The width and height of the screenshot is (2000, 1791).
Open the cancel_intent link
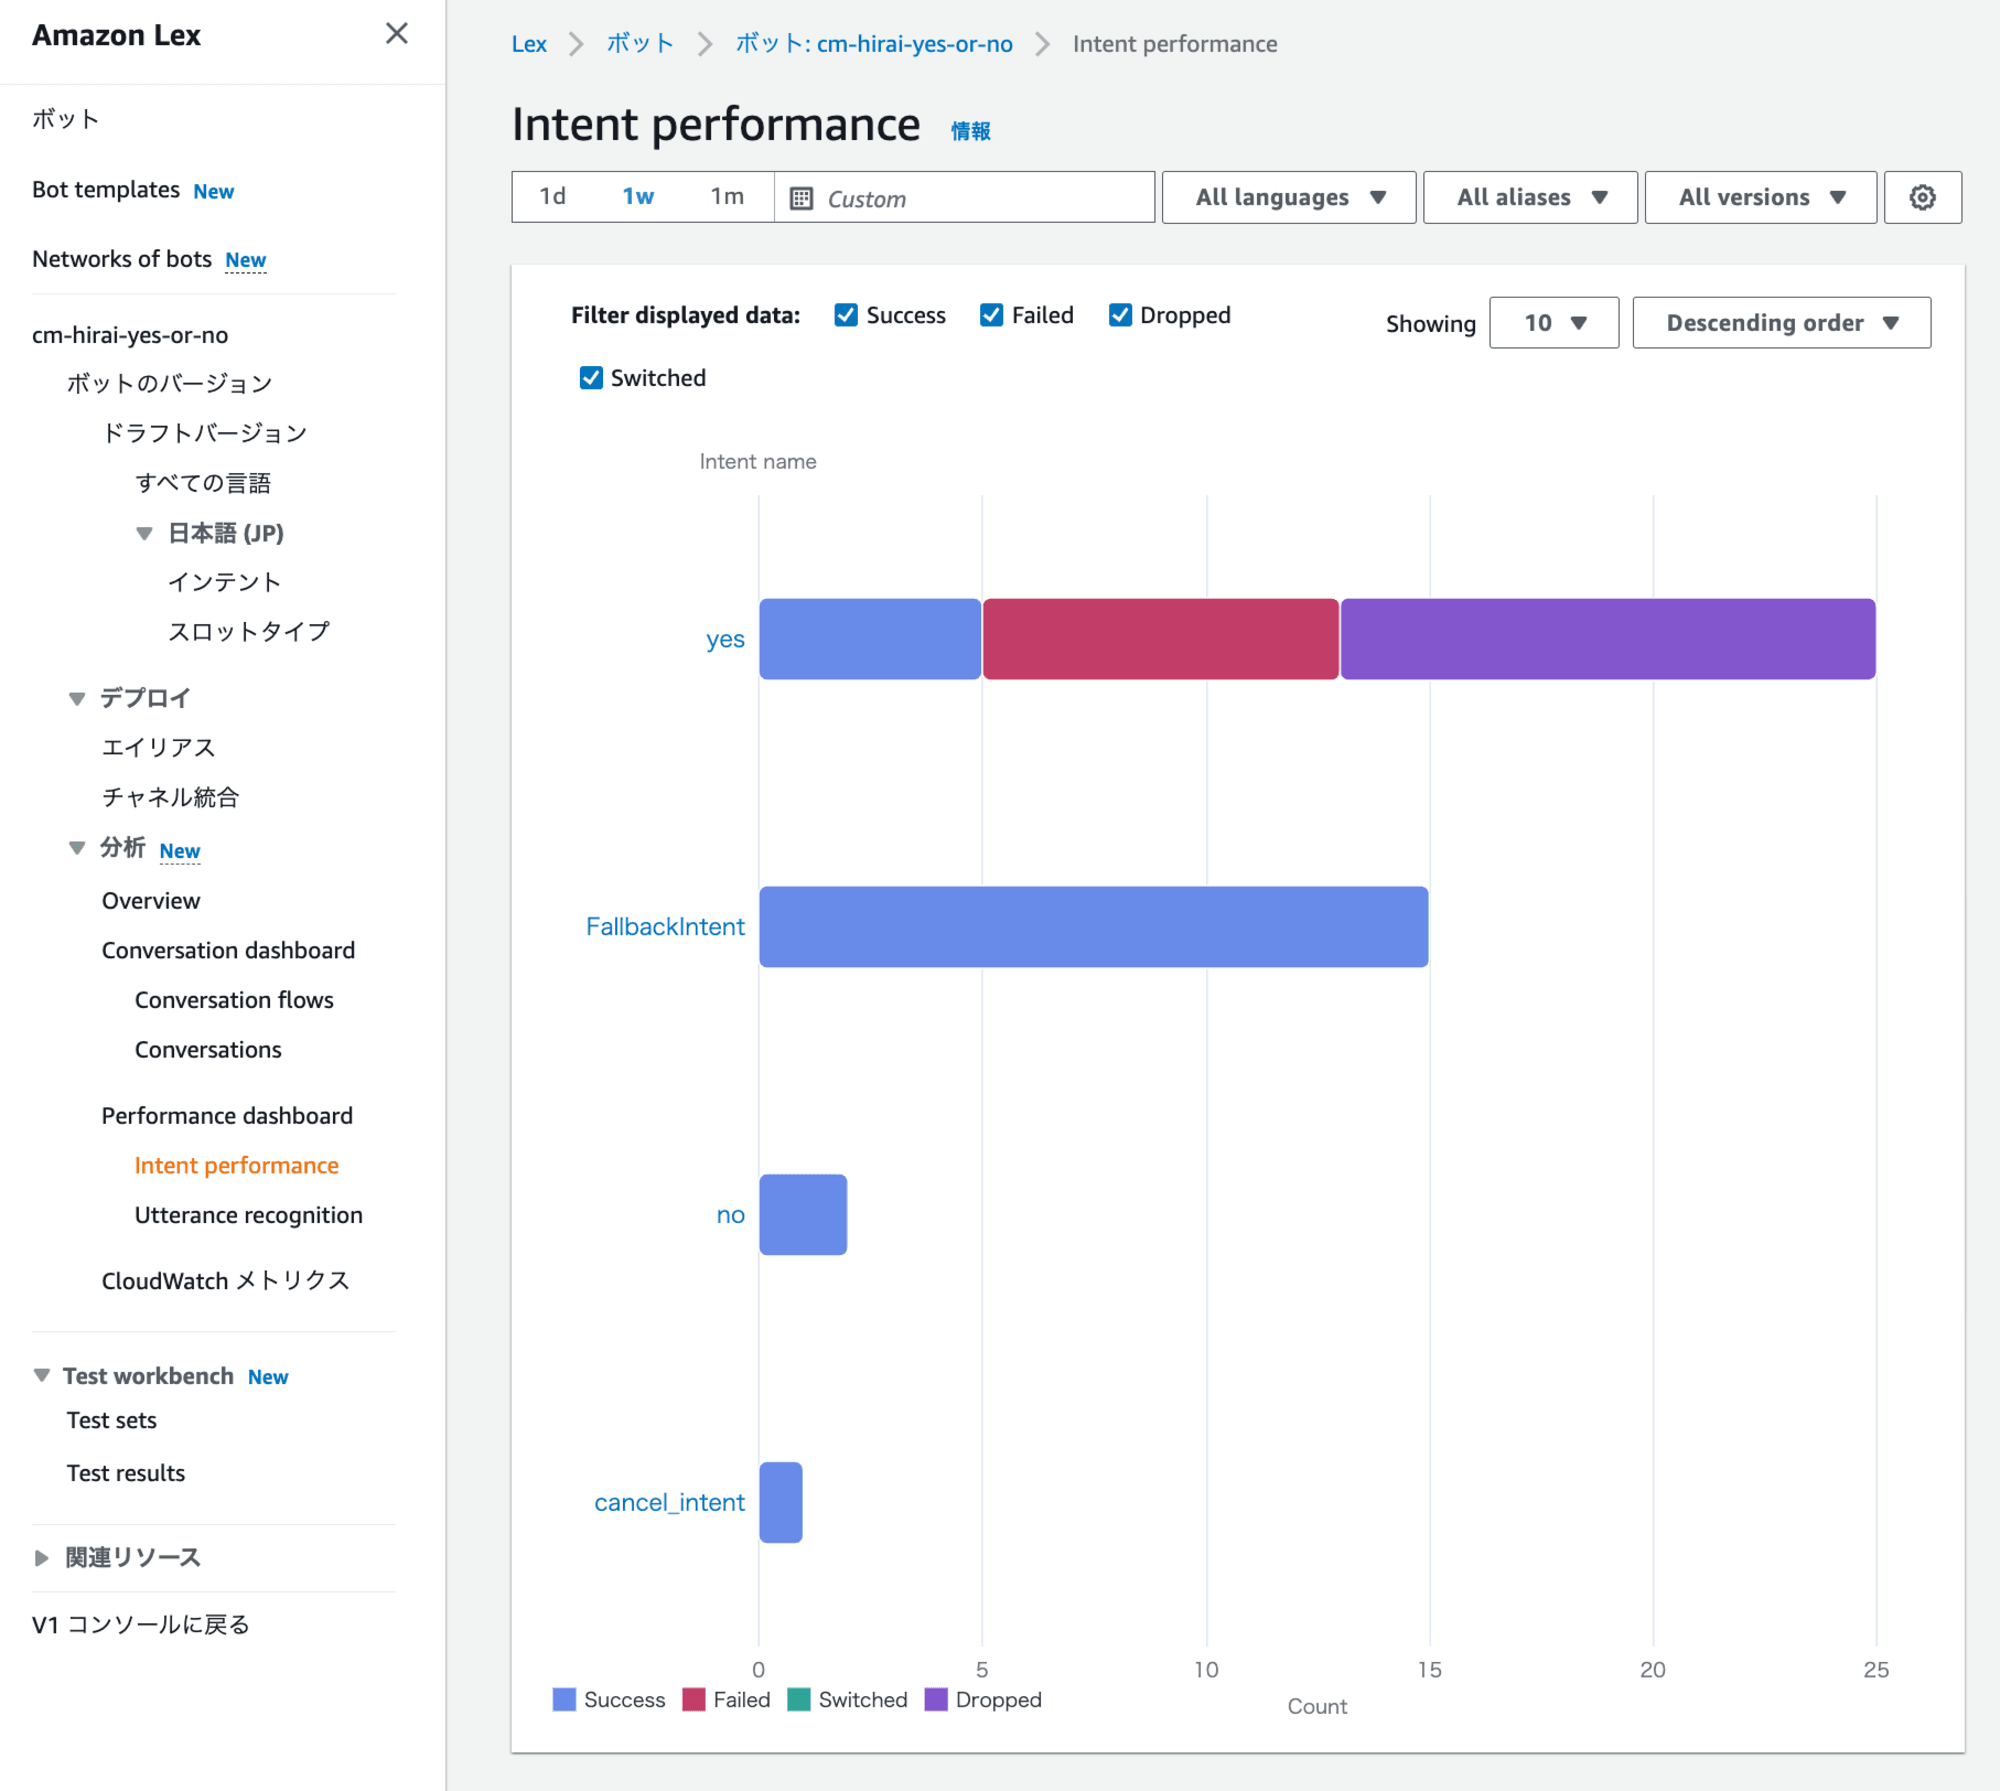click(669, 1502)
